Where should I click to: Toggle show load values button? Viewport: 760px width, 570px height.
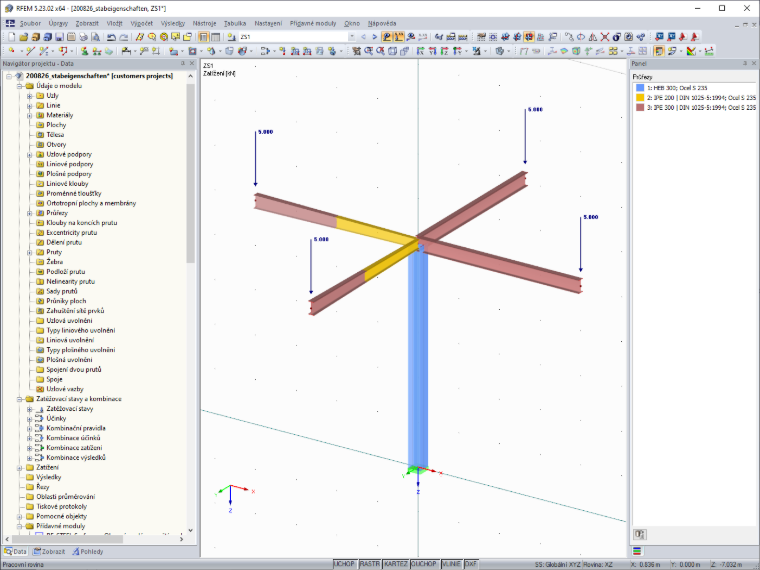point(398,37)
